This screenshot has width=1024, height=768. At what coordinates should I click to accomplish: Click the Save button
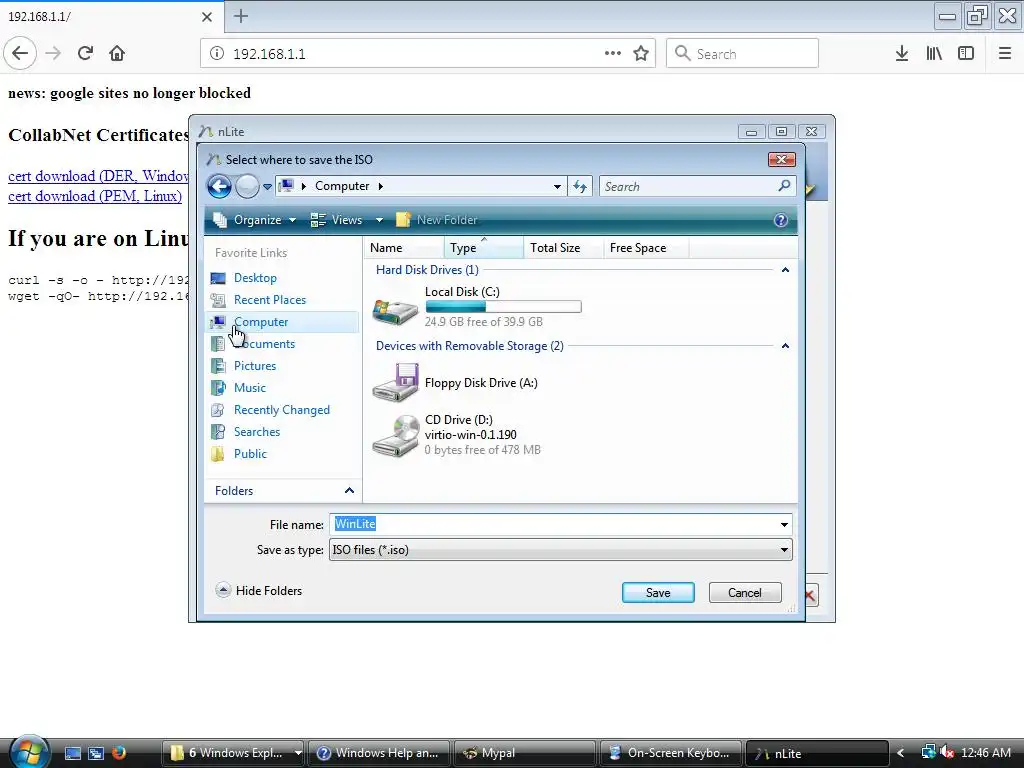coord(658,592)
